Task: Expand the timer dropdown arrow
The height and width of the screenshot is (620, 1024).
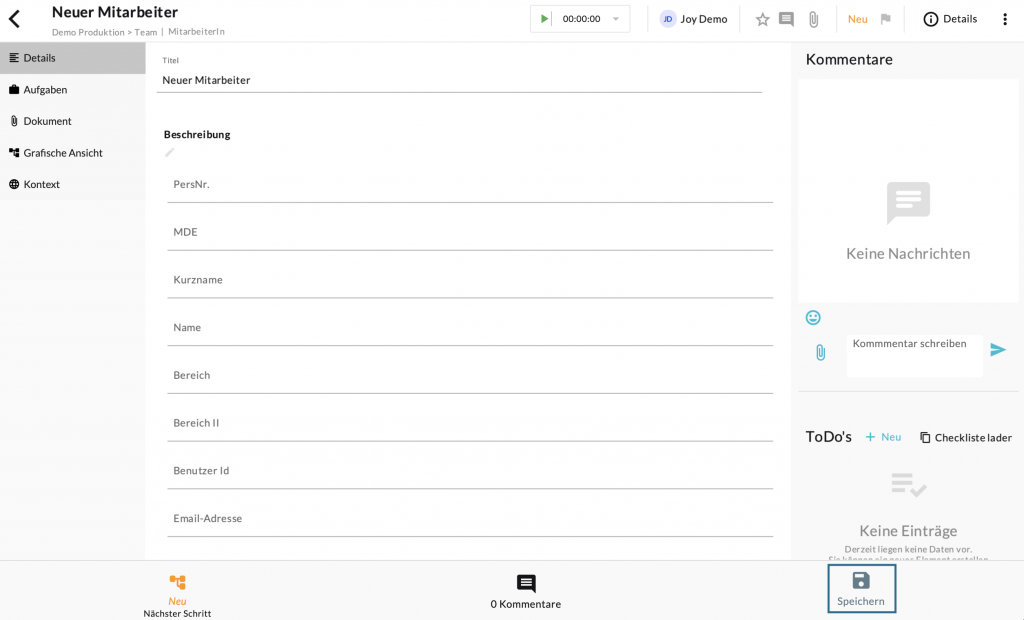Action: tap(616, 19)
